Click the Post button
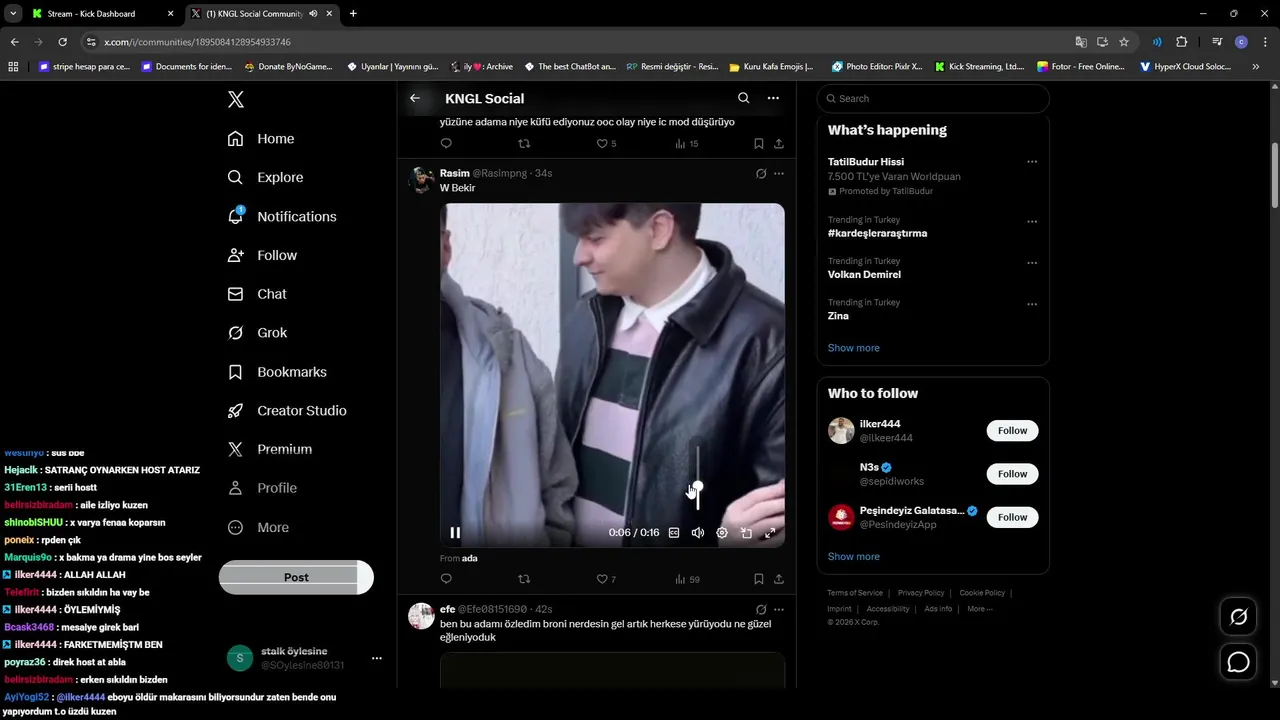1280x720 pixels. click(296, 577)
